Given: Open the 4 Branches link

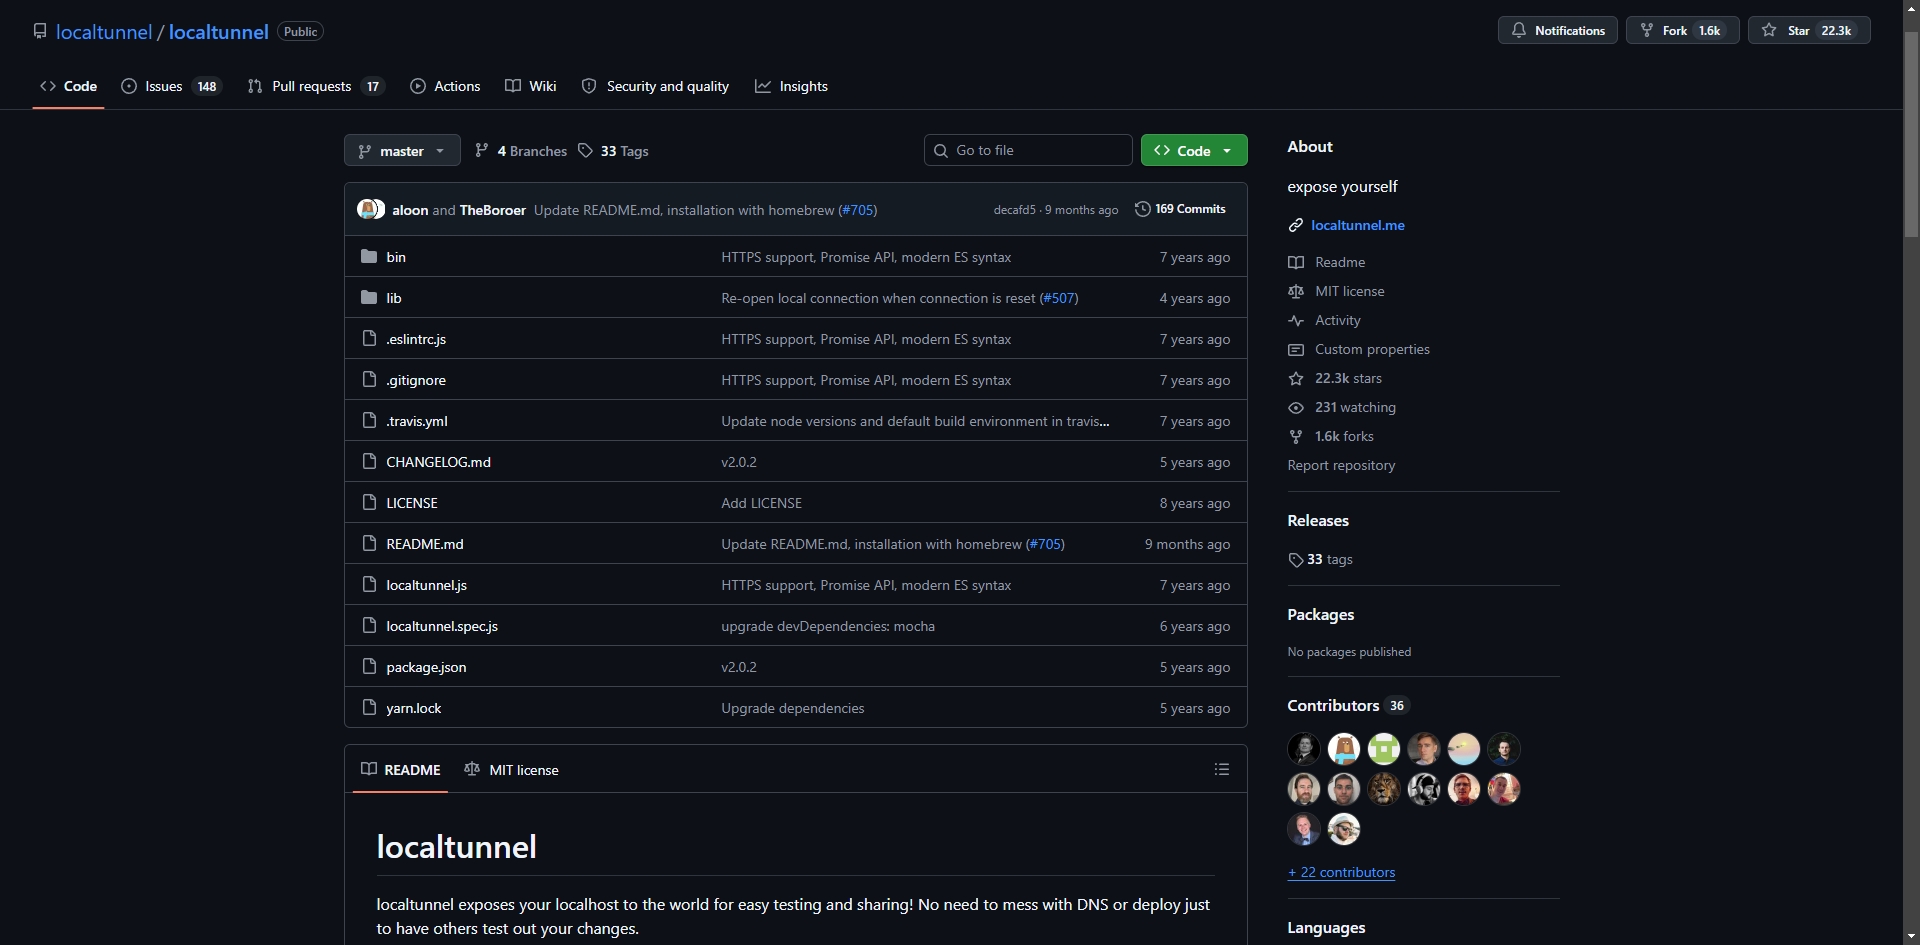Looking at the screenshot, I should 521,151.
